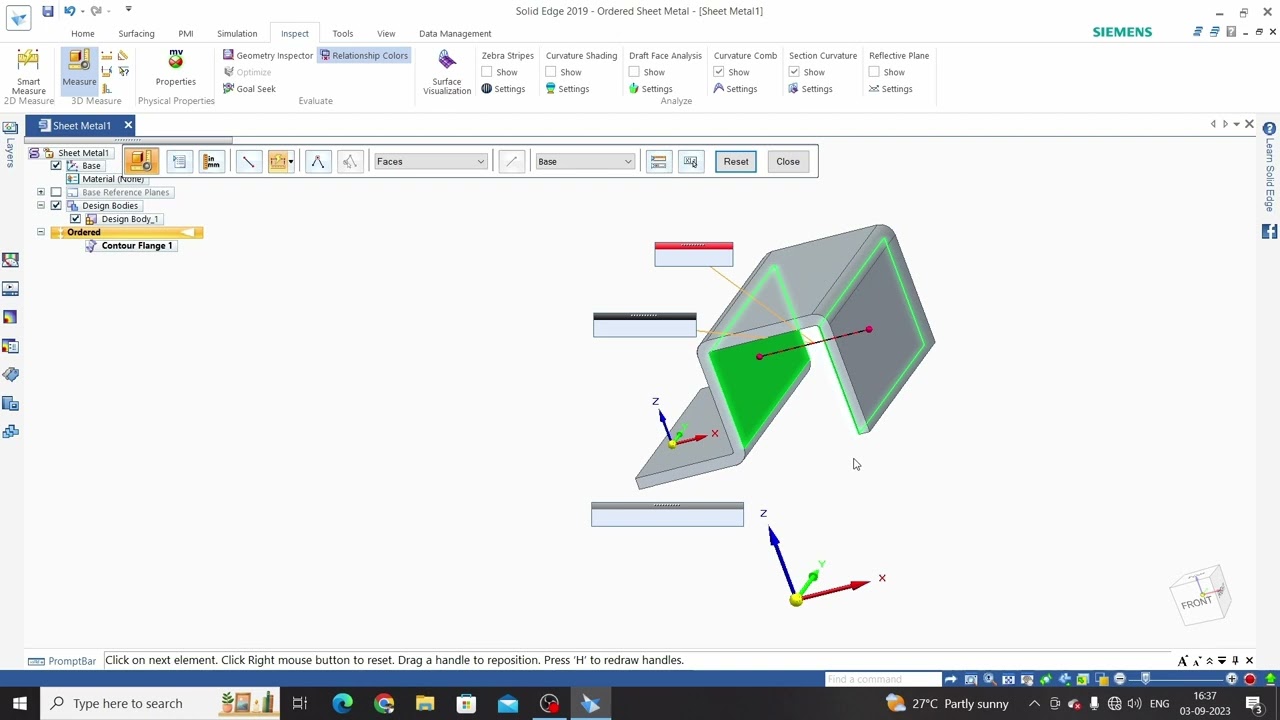The image size is (1280, 720).
Task: Open Section Curvature Settings
Action: pyautogui.click(x=810, y=89)
